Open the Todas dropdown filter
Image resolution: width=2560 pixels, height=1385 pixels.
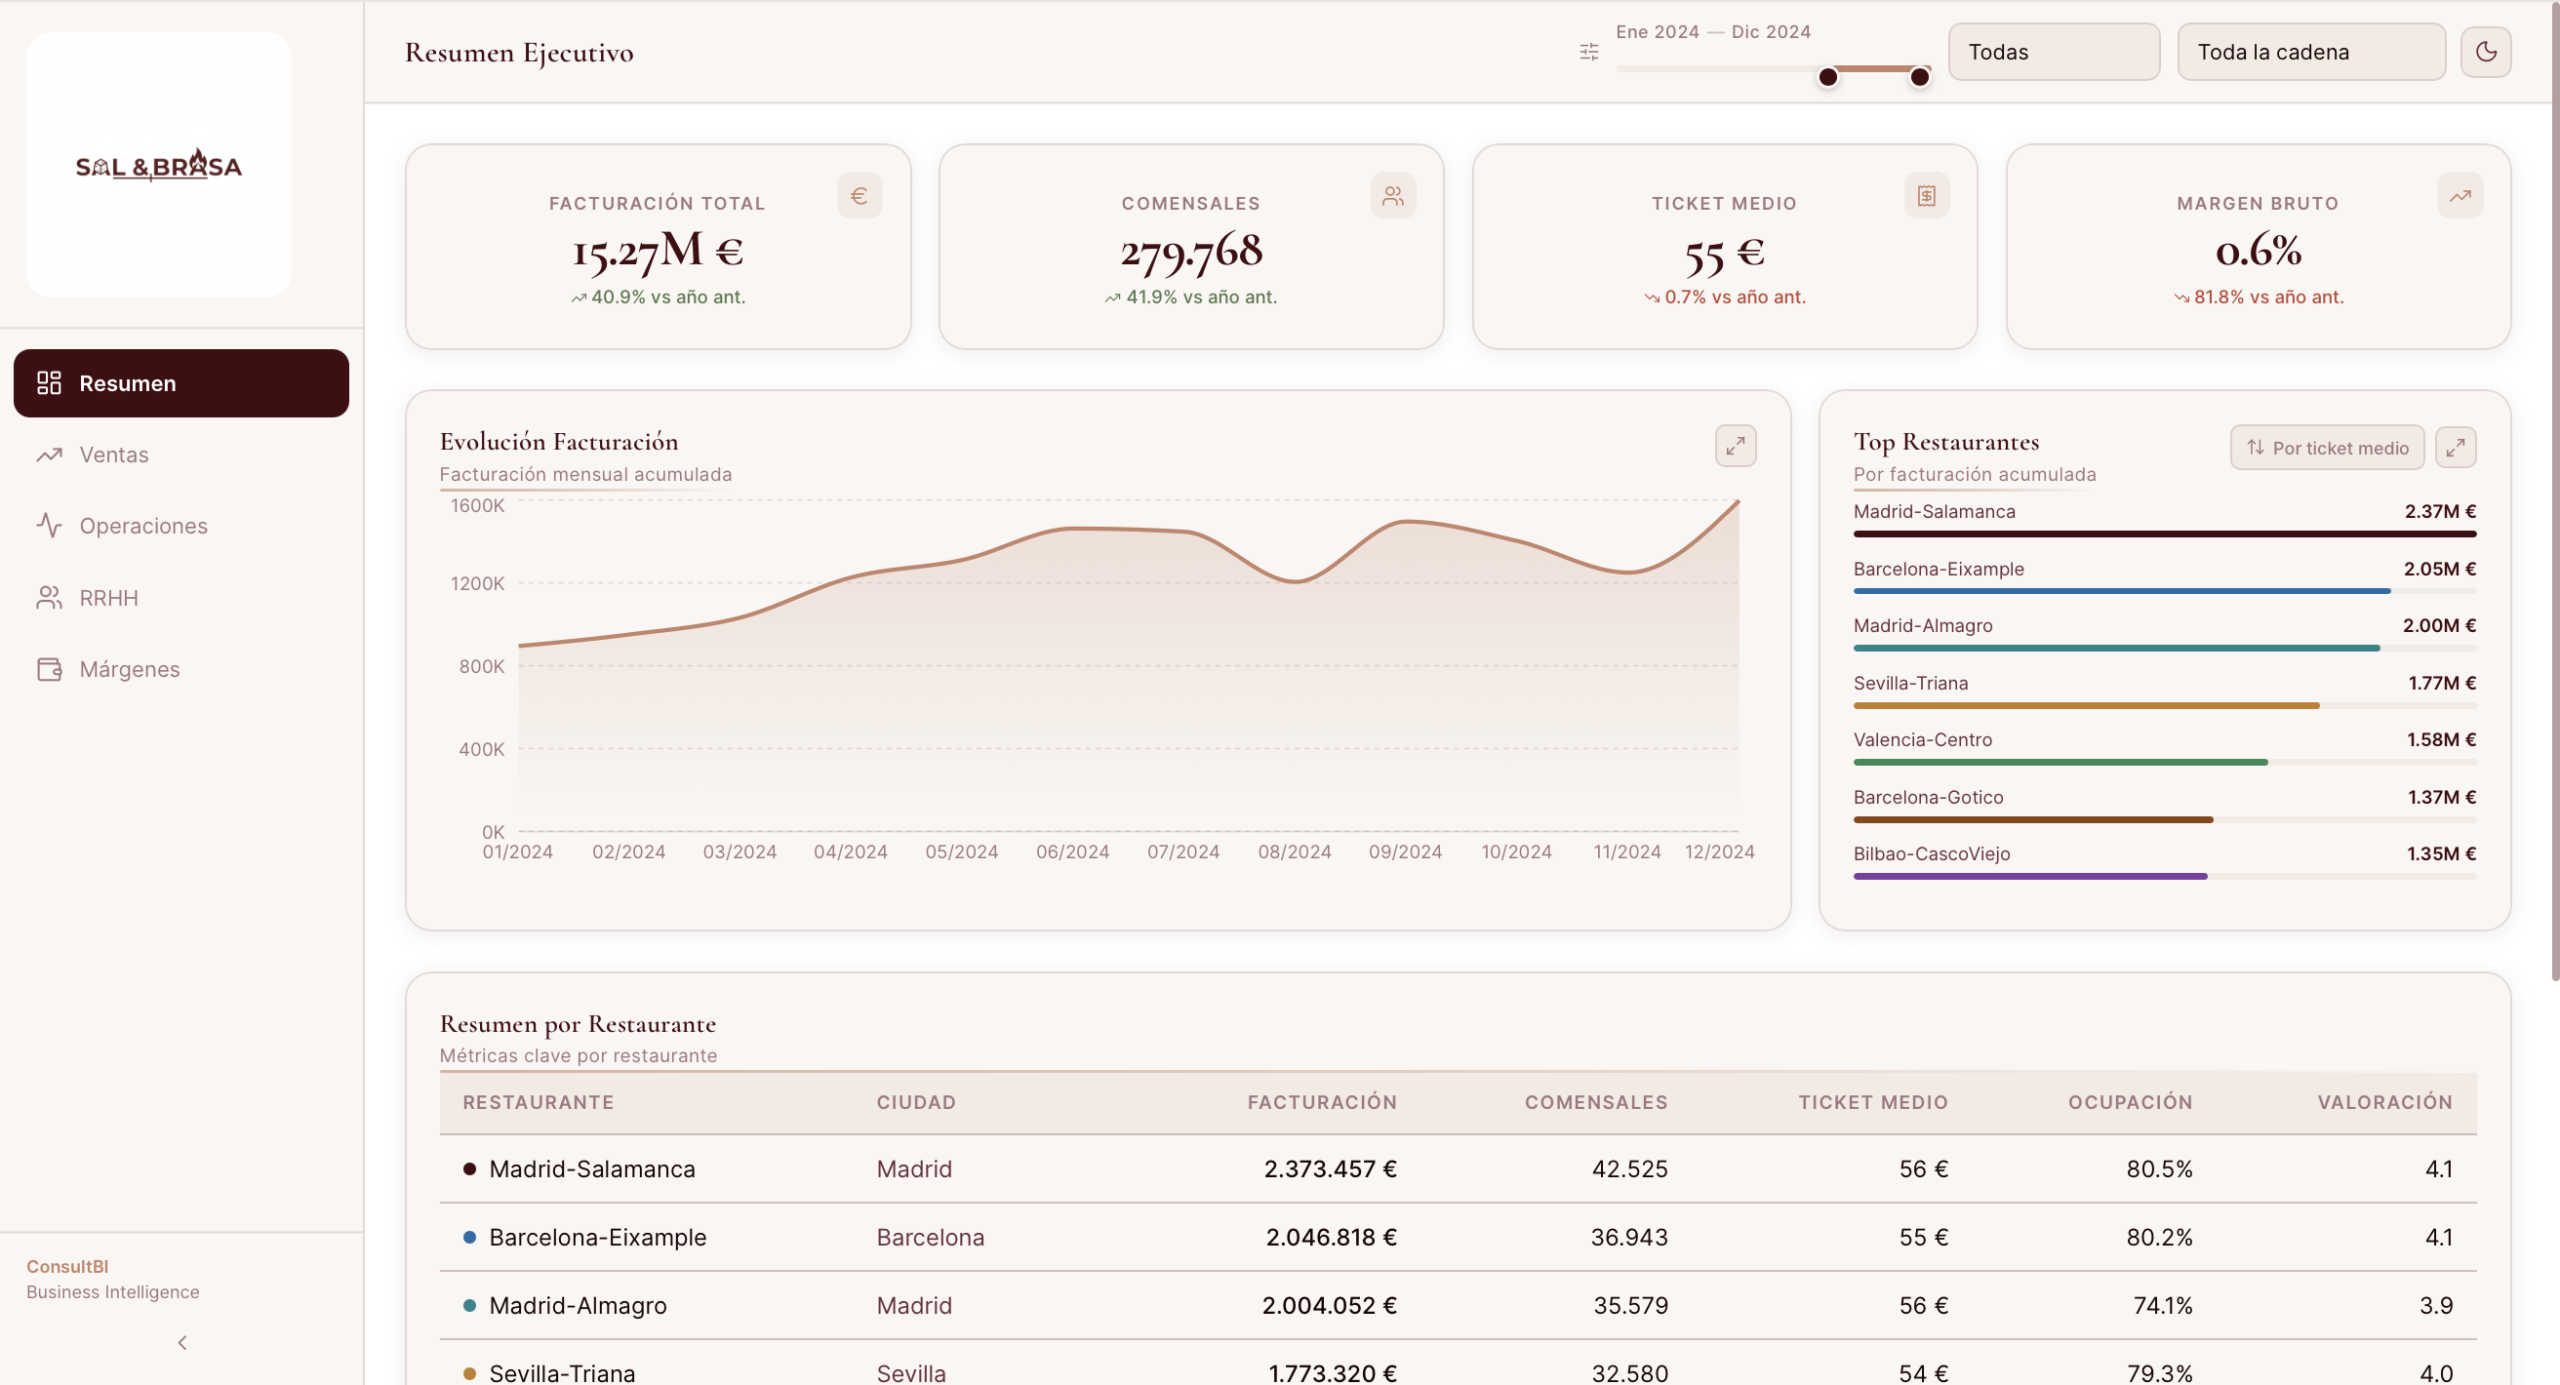(2053, 52)
